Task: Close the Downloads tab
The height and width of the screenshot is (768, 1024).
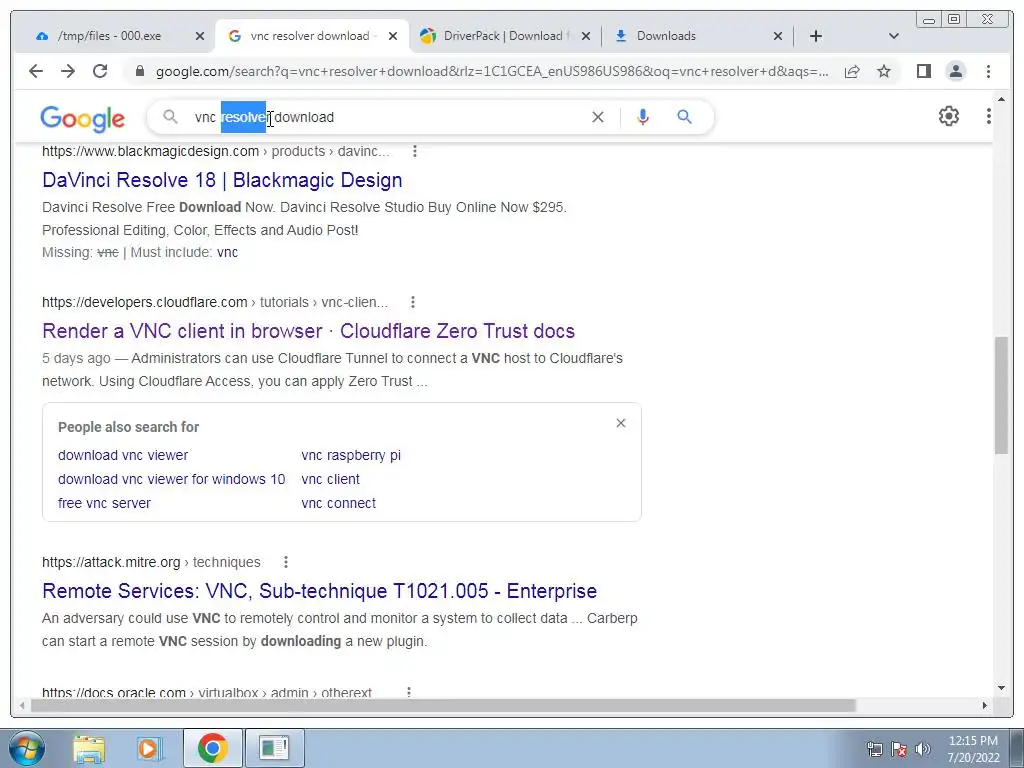Action: [778, 36]
